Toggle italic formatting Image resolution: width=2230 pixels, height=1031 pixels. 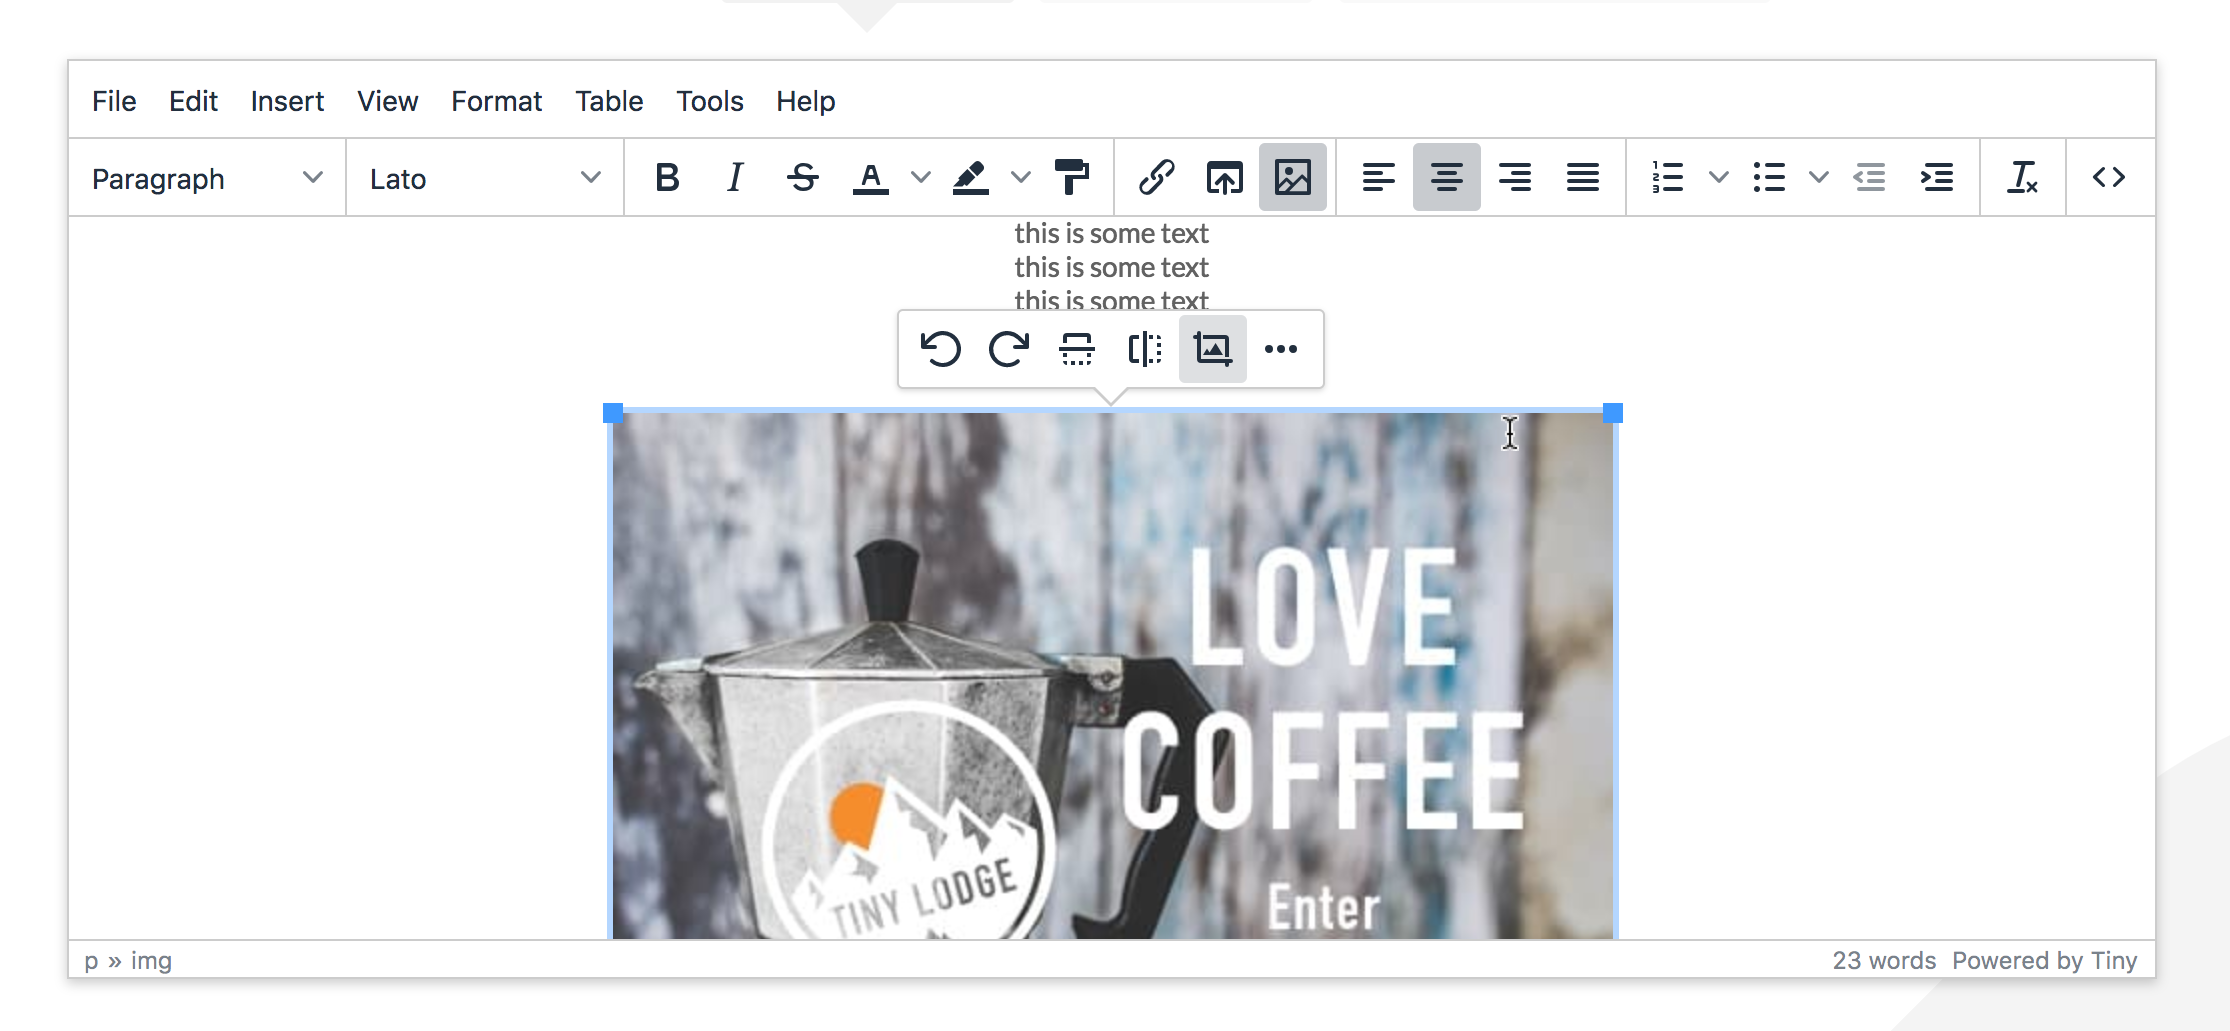735,178
